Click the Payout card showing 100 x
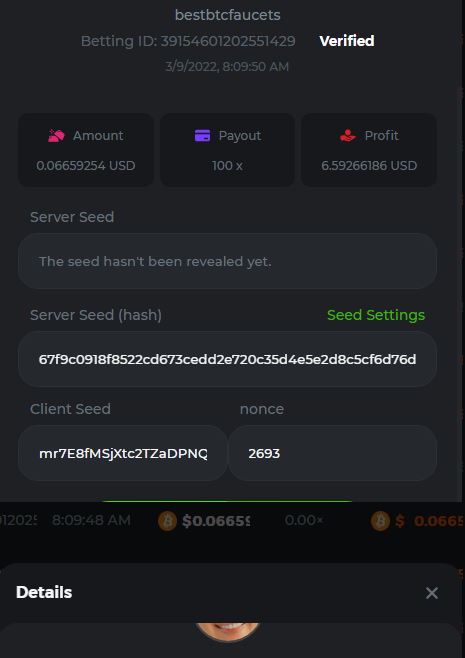Image resolution: width=465 pixels, height=658 pixels. pyautogui.click(x=227, y=150)
